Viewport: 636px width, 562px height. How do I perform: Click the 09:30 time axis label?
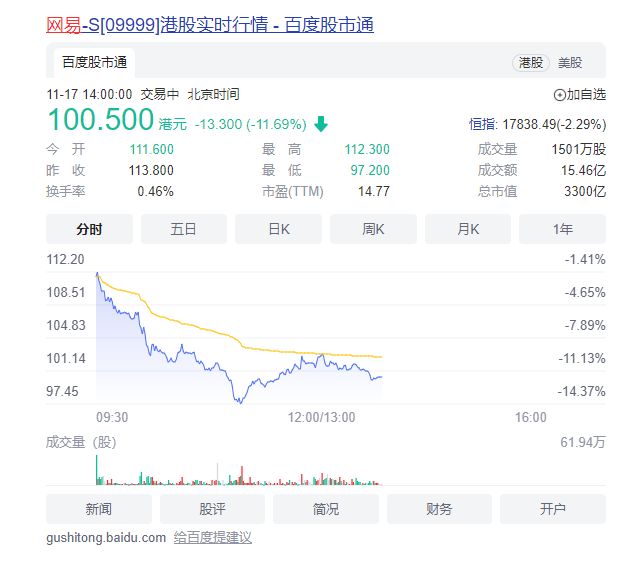click(112, 417)
